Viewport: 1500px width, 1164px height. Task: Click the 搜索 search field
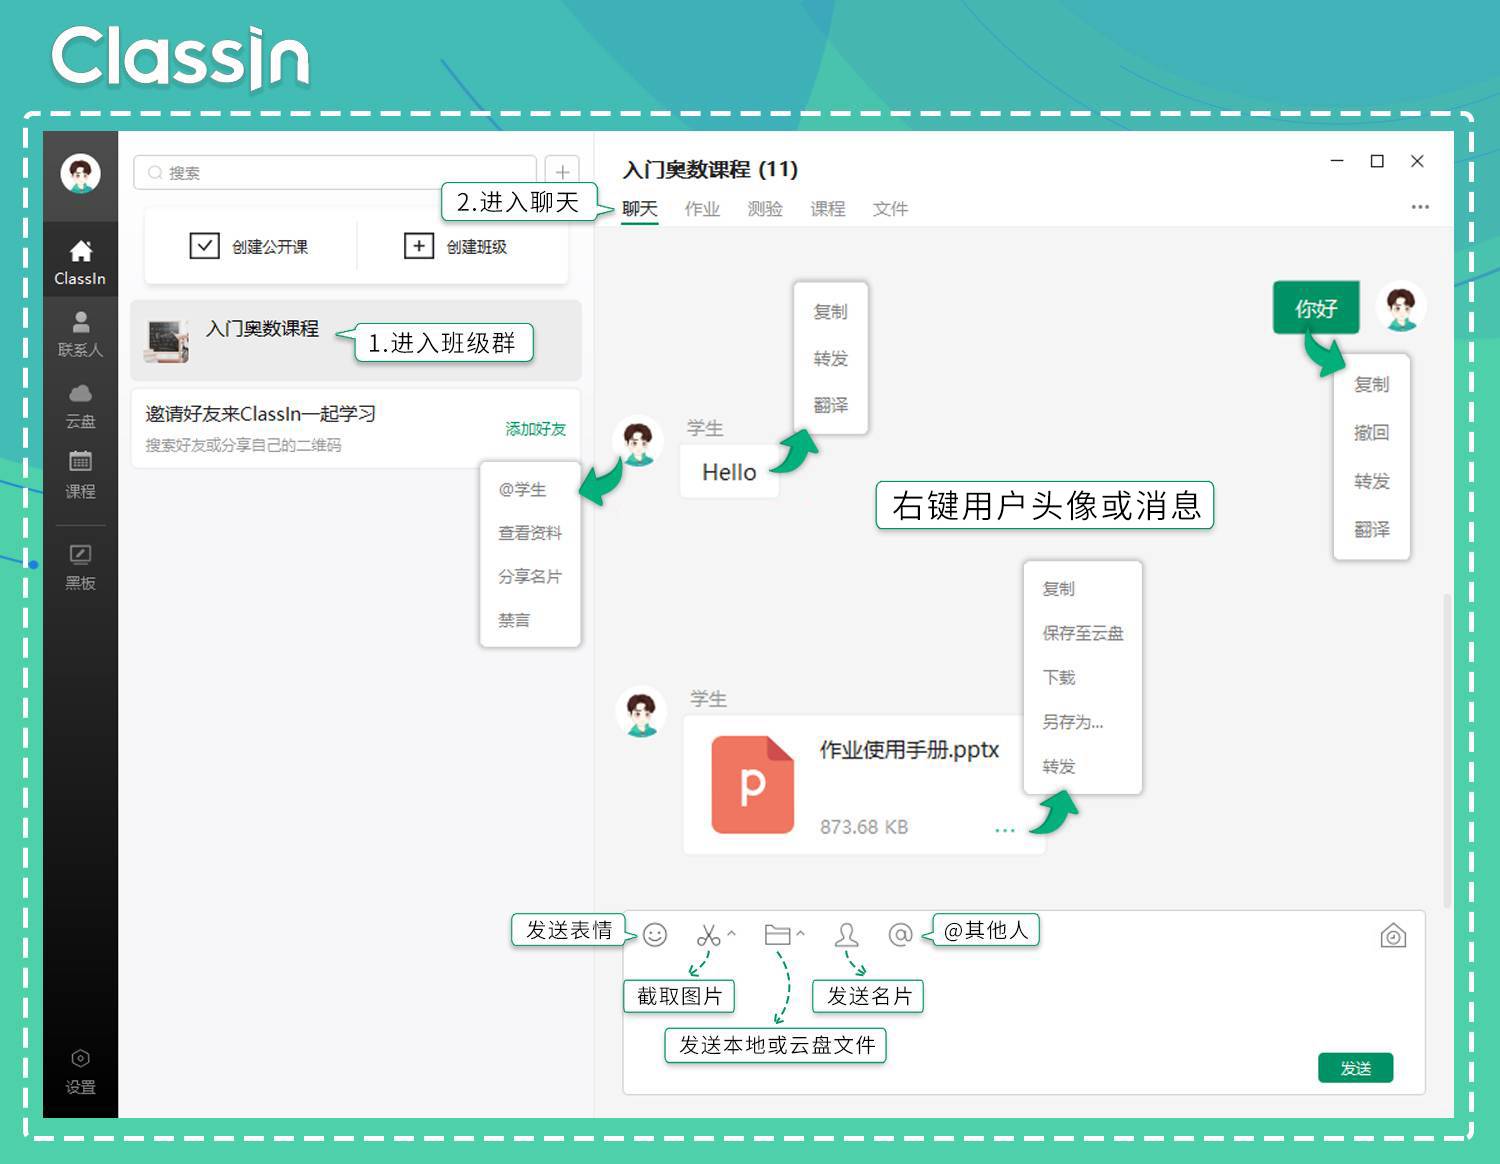[335, 172]
